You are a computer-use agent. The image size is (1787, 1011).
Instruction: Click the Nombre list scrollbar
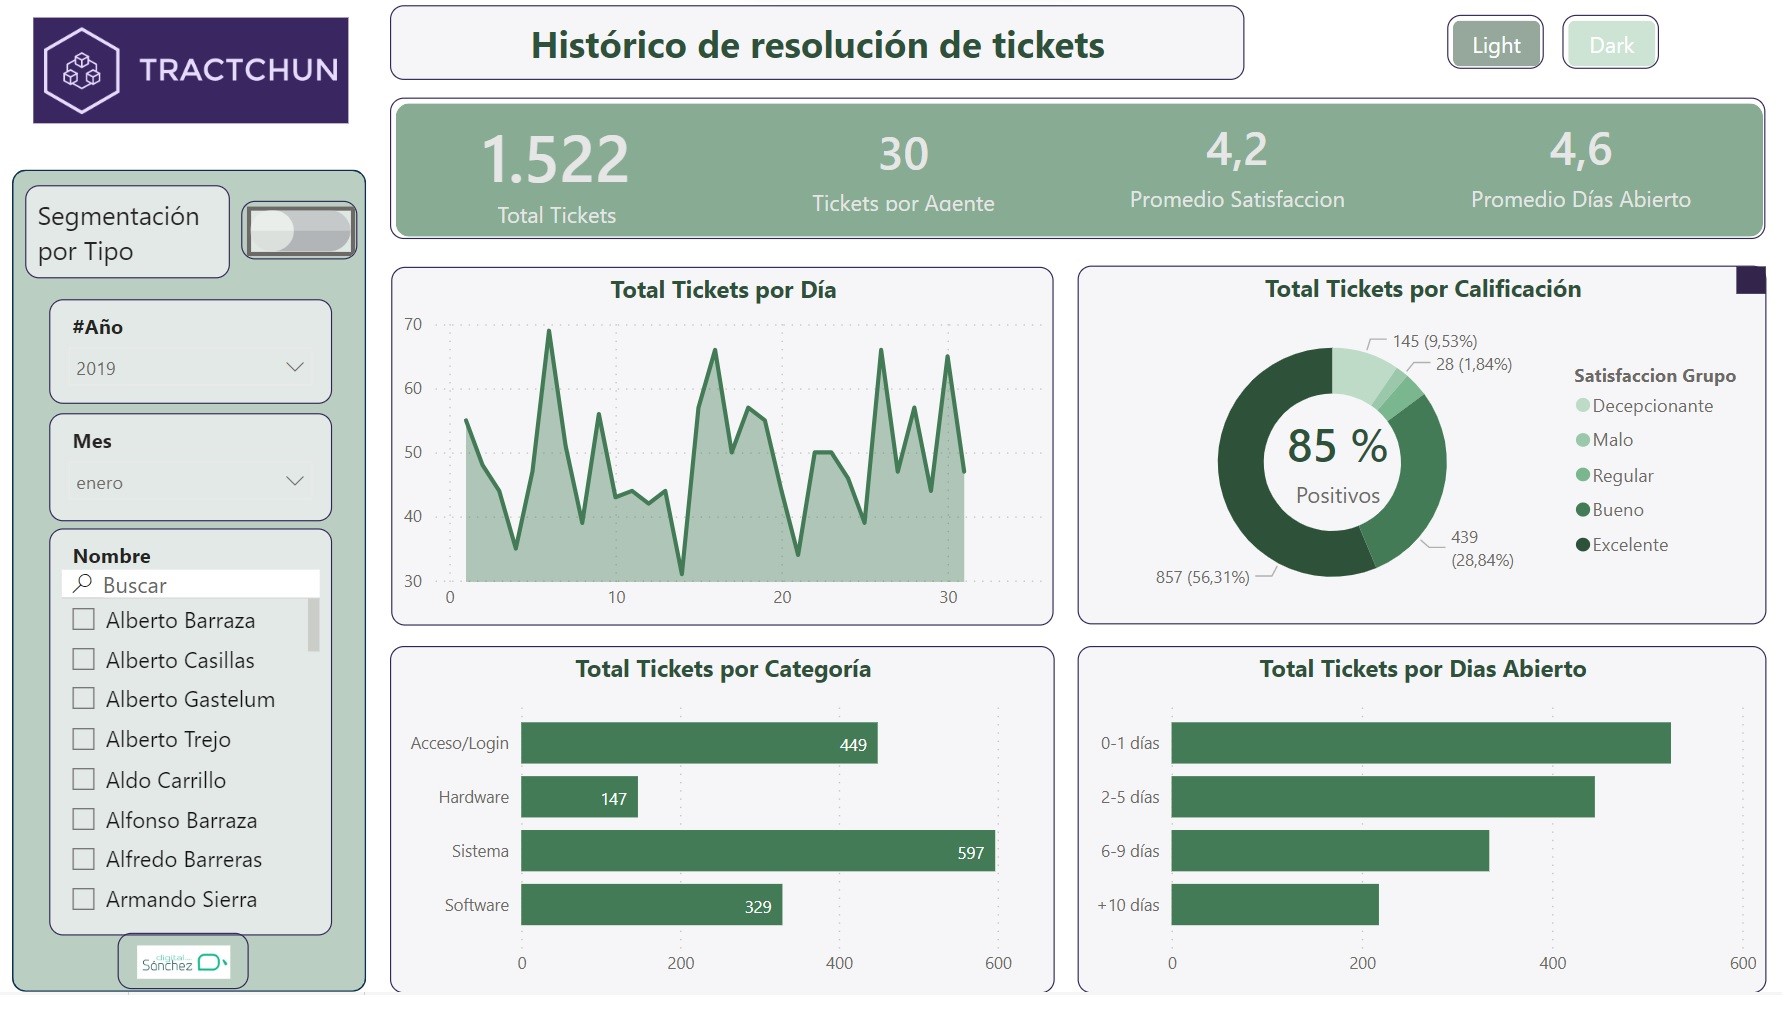(313, 625)
